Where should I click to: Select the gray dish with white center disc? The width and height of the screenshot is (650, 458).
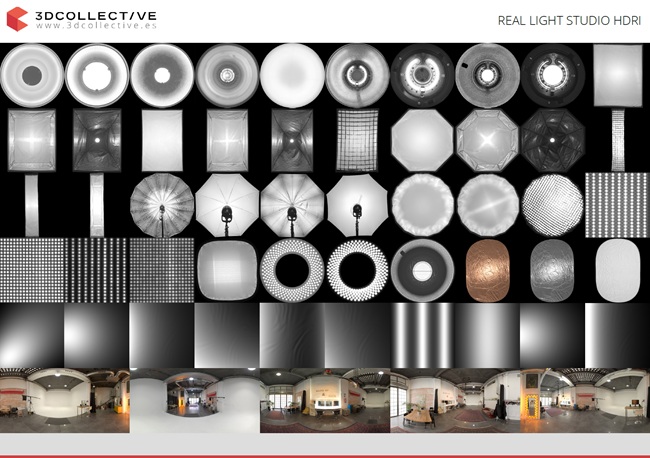(x=422, y=270)
